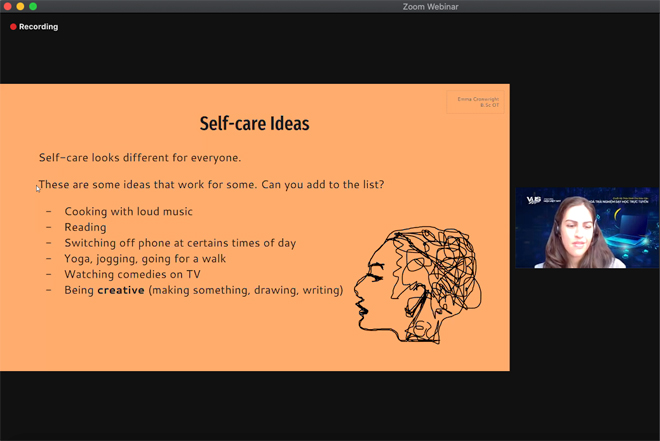Select the presenter's webcam video thumbnail
Screen dimensions: 660x441
pyautogui.click(x=586, y=228)
